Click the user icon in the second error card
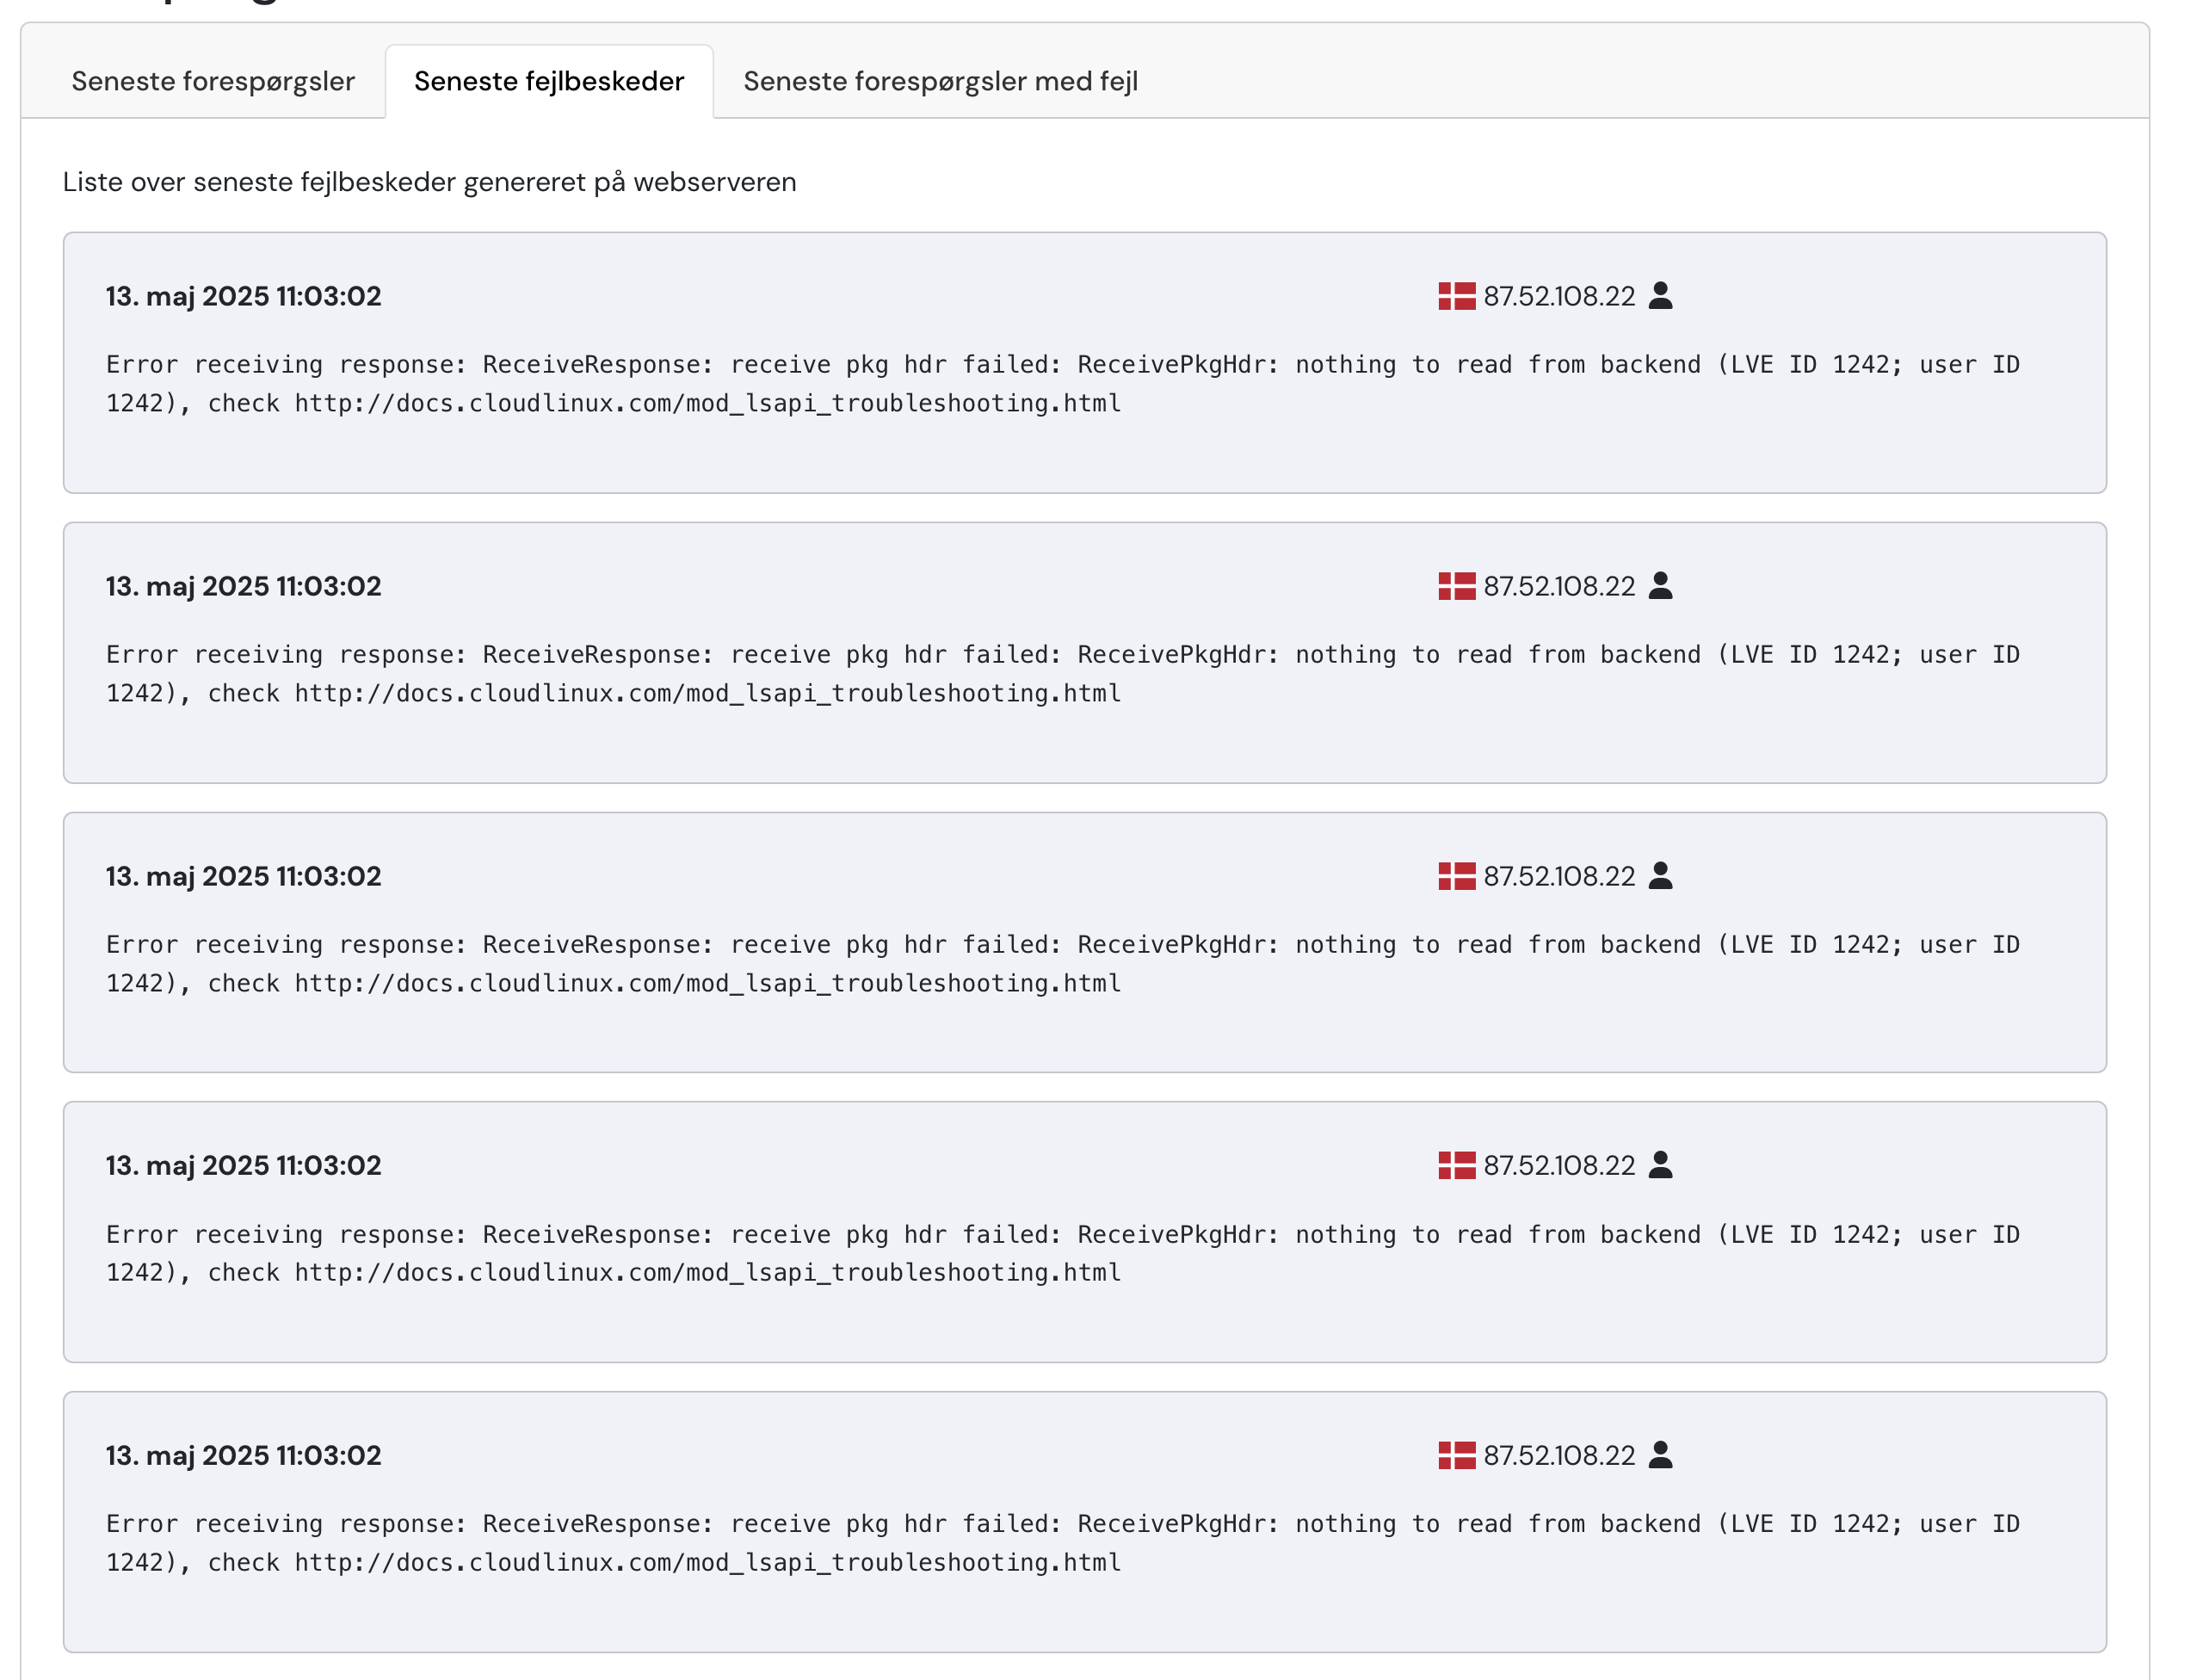This screenshot has height=1680, width=2191. click(x=1660, y=586)
